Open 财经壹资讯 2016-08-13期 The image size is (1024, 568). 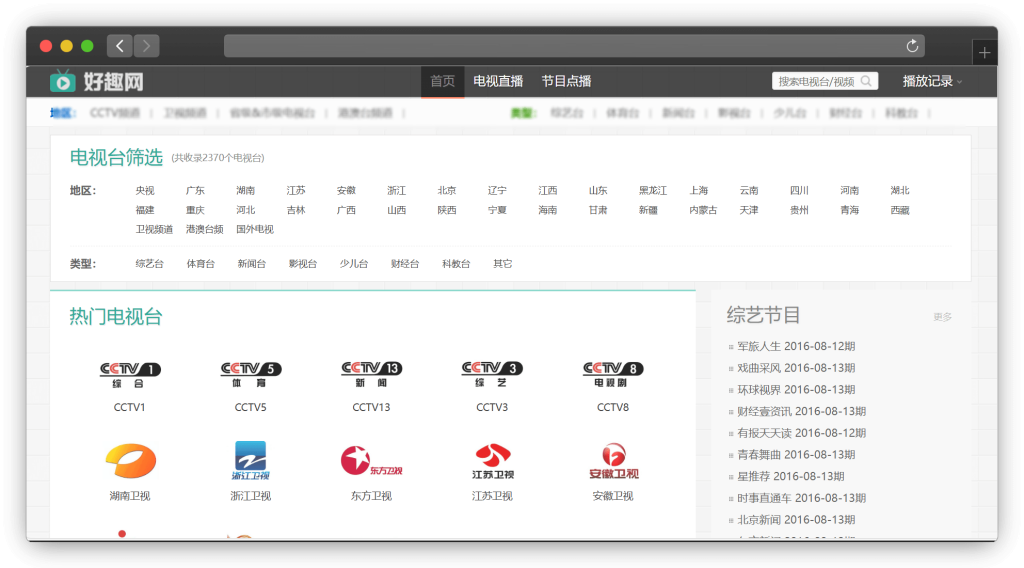(x=801, y=411)
